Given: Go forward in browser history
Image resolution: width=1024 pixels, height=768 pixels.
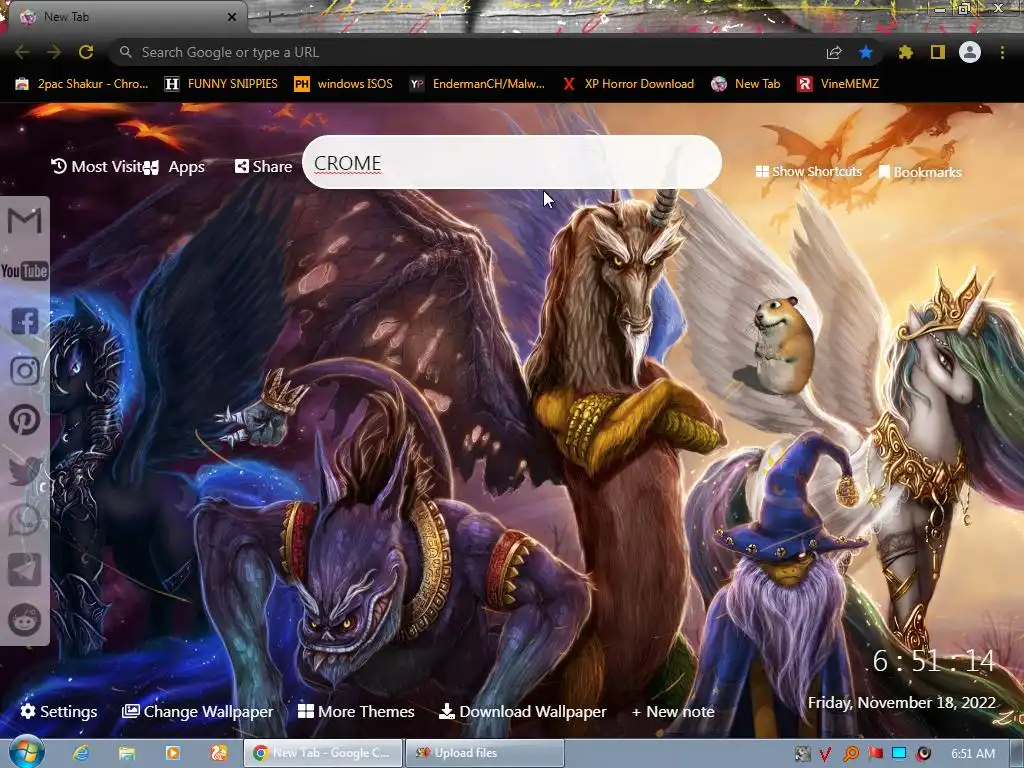Looking at the screenshot, I should pos(54,52).
